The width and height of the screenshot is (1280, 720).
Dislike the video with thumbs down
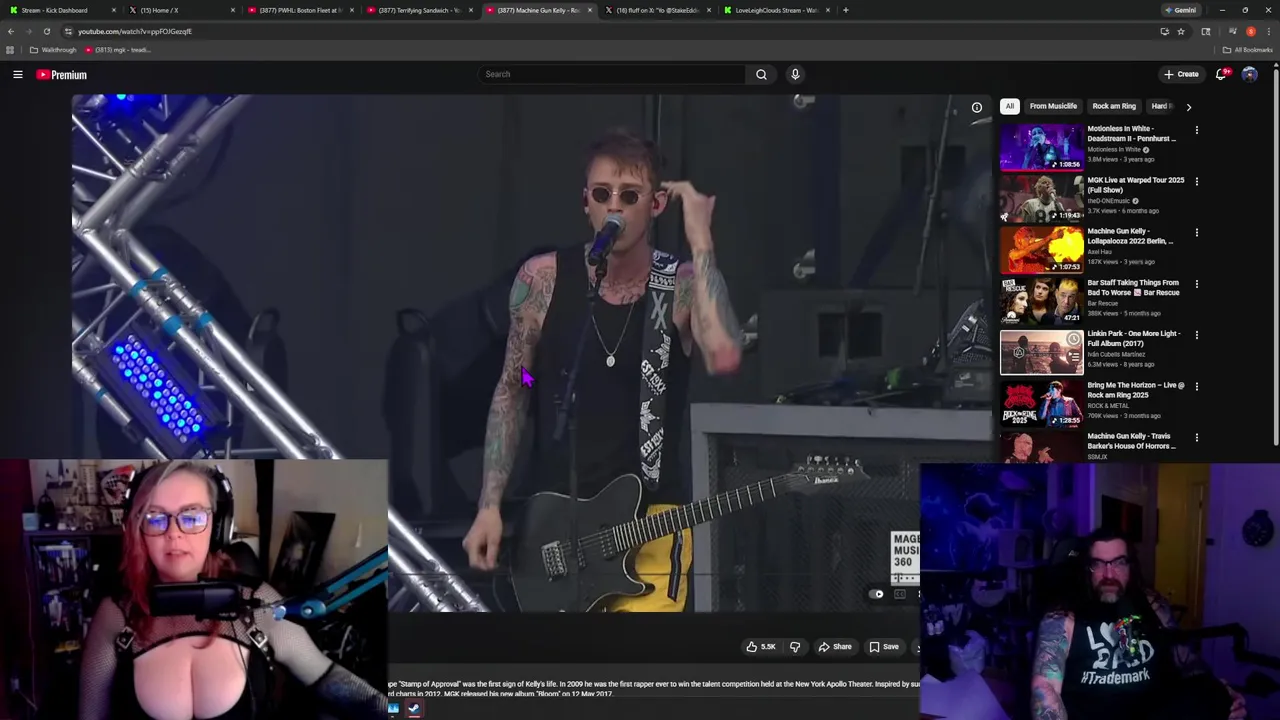click(x=795, y=647)
